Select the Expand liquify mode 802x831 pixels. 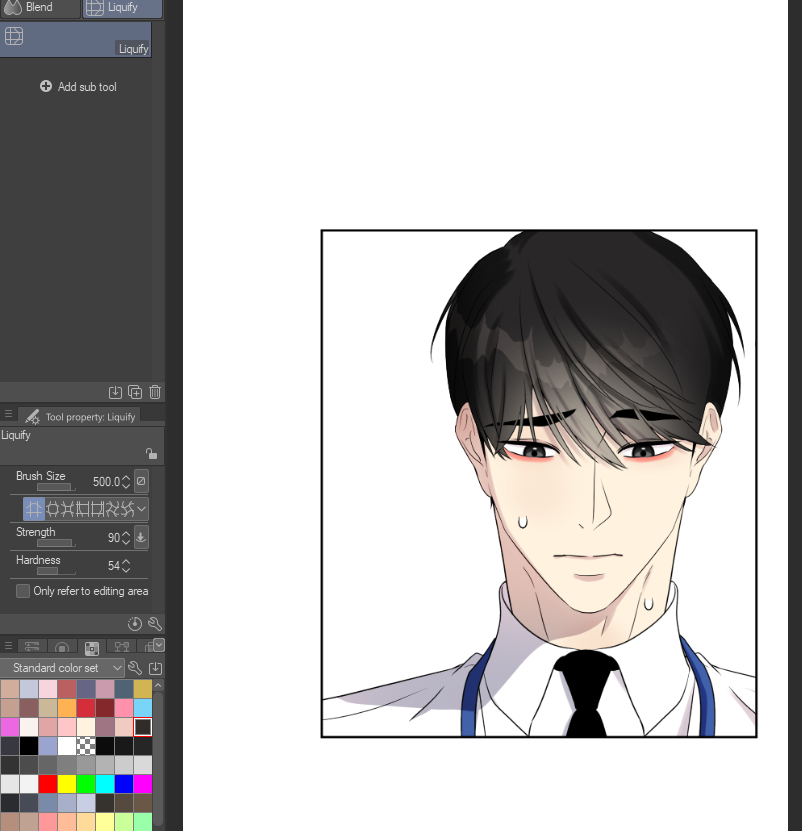(54, 509)
